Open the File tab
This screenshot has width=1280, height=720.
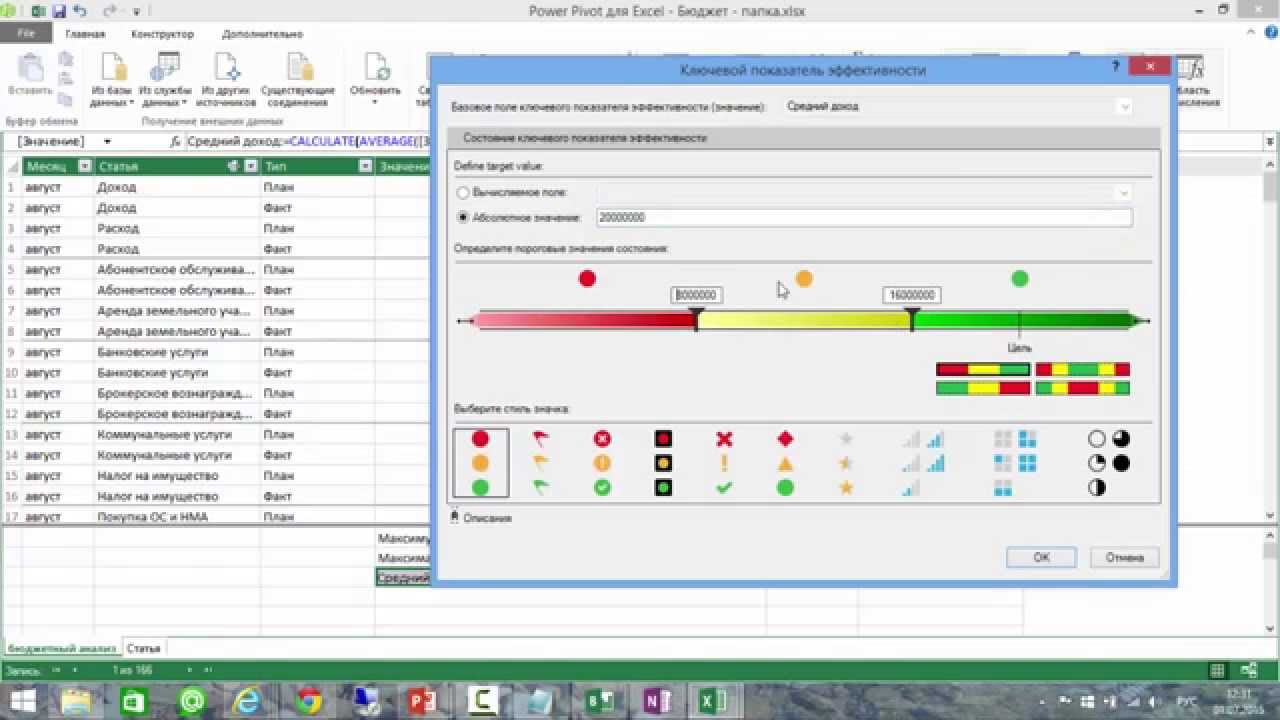[25, 34]
